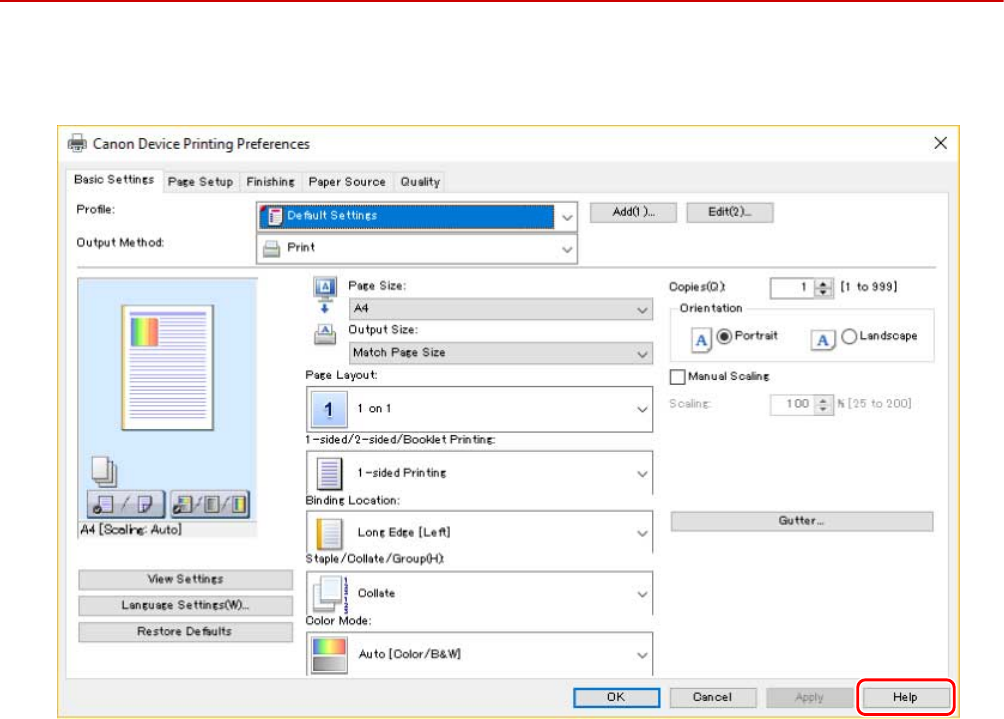Click the Add(1)... profile button
1004x719 pixels.
633,212
